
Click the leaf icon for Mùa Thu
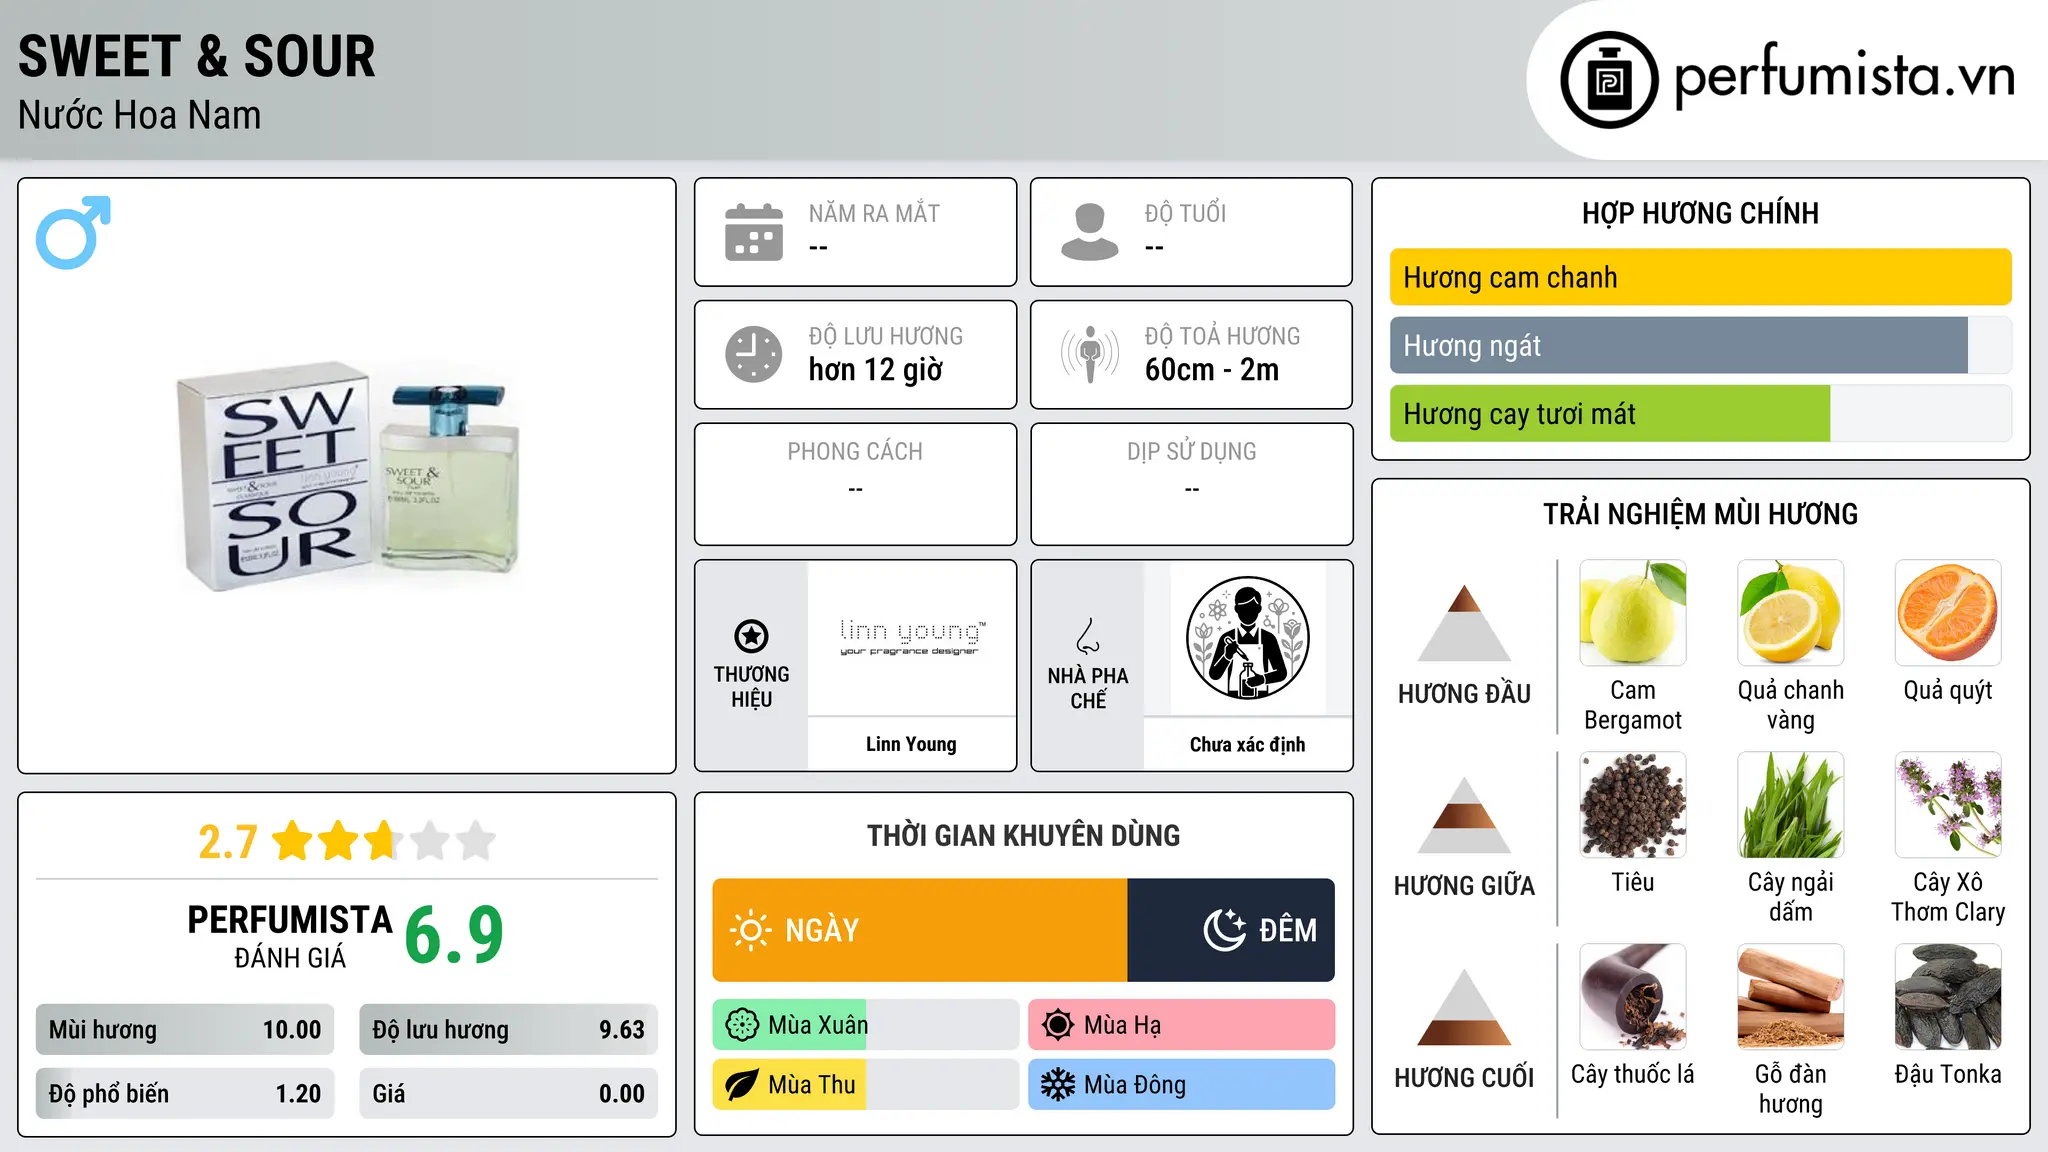pos(742,1085)
